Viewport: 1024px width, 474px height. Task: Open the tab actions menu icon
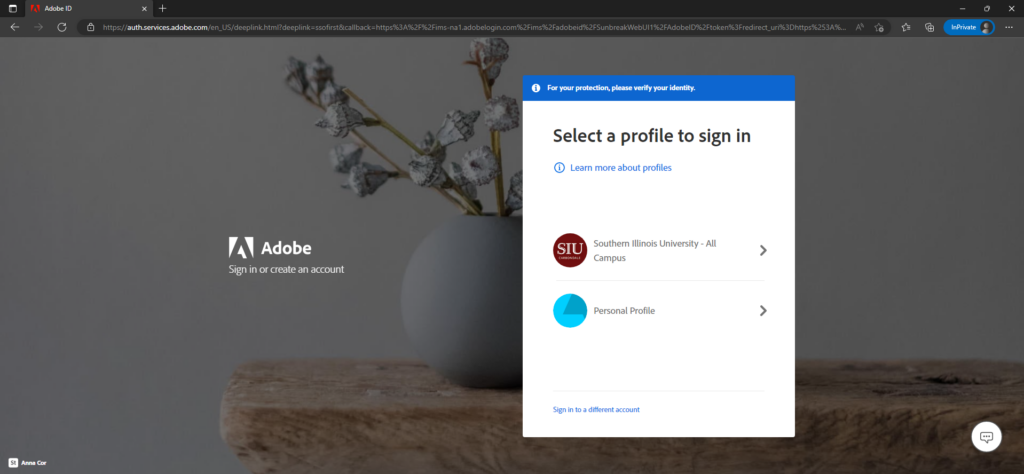[x=12, y=8]
